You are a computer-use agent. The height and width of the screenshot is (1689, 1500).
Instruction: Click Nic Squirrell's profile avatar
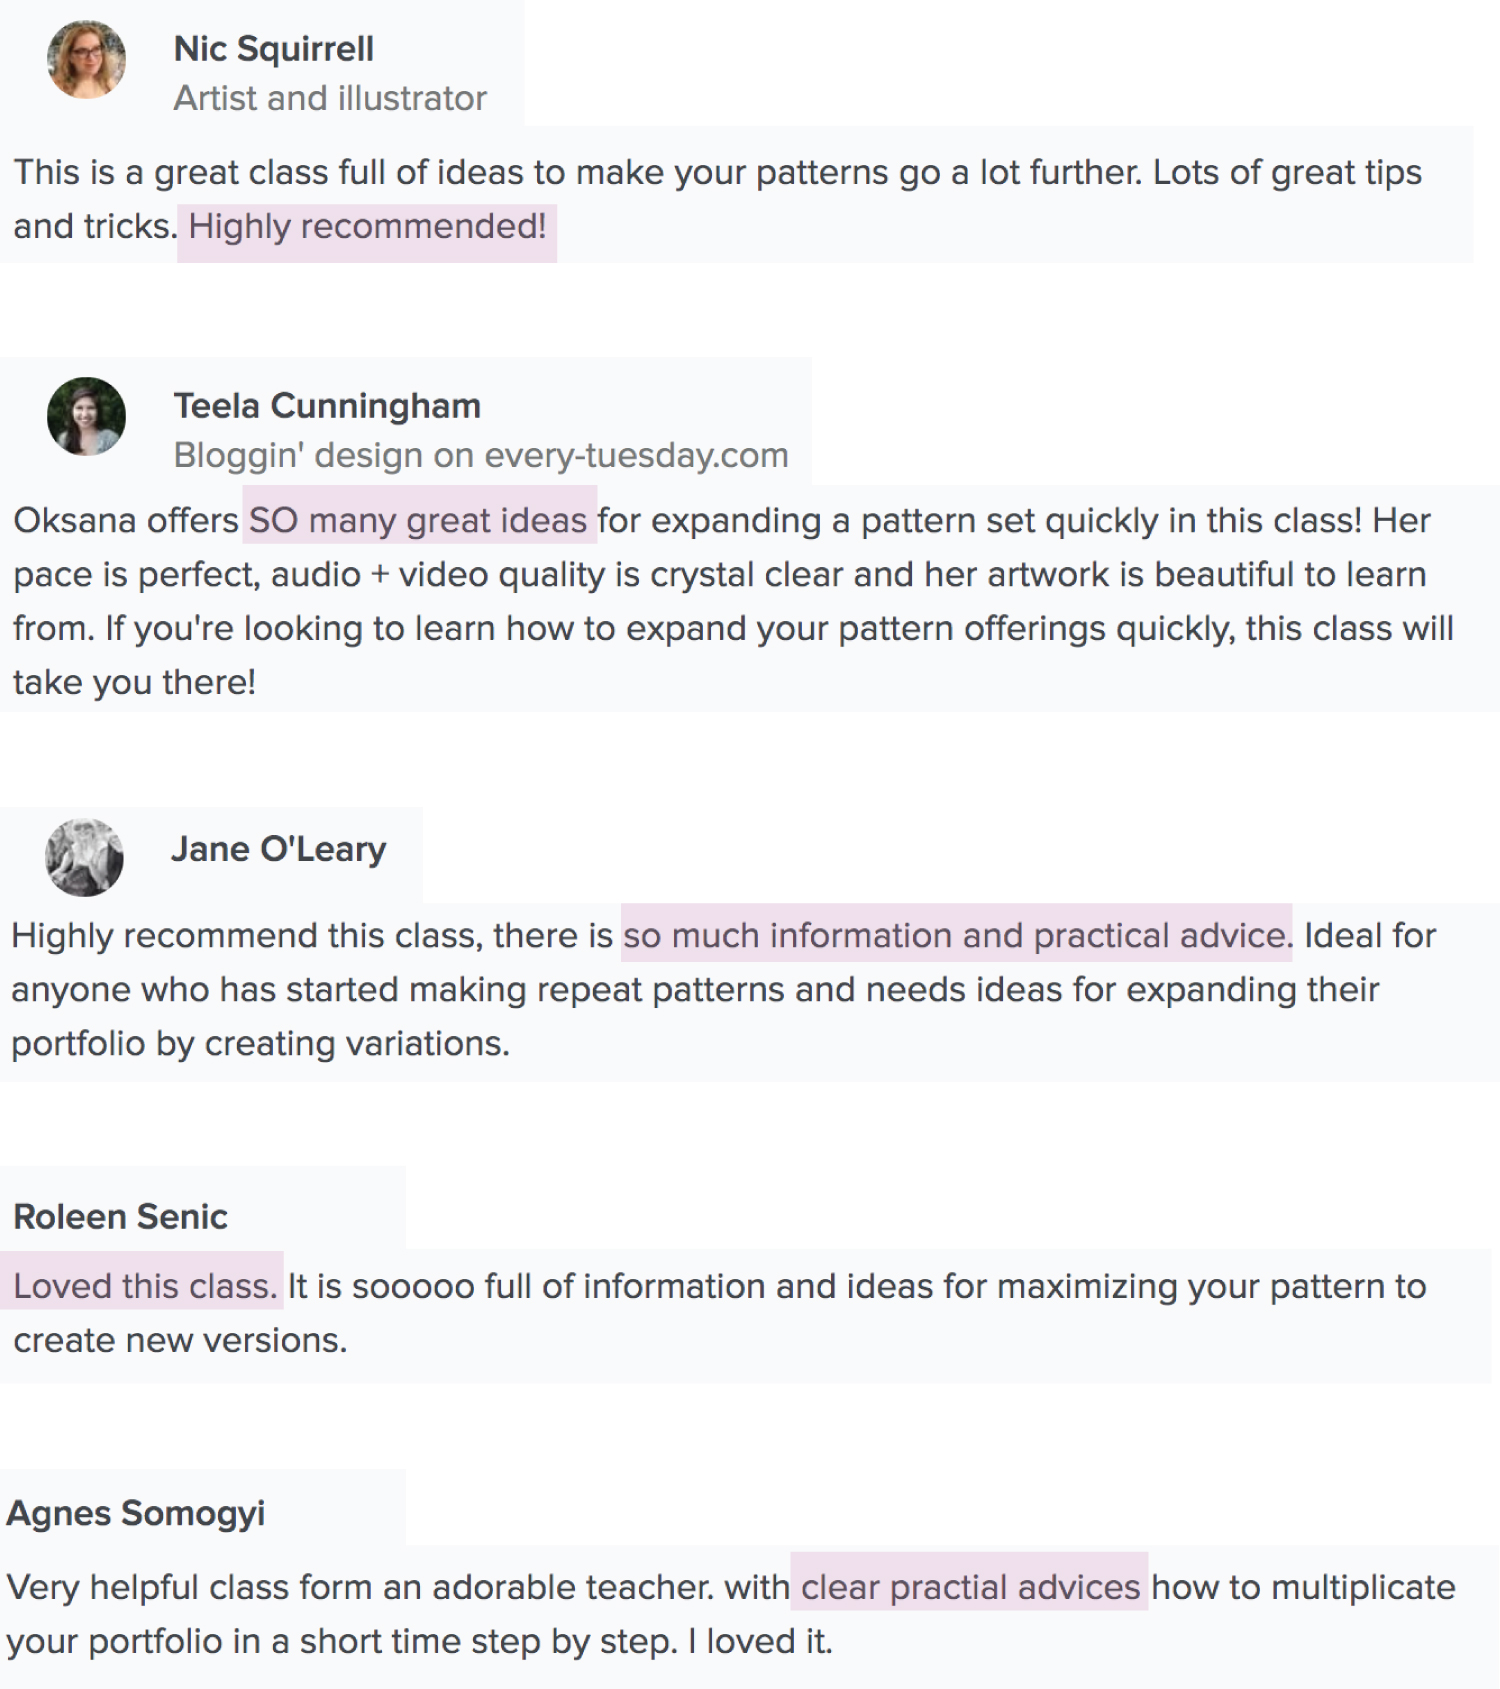86,60
